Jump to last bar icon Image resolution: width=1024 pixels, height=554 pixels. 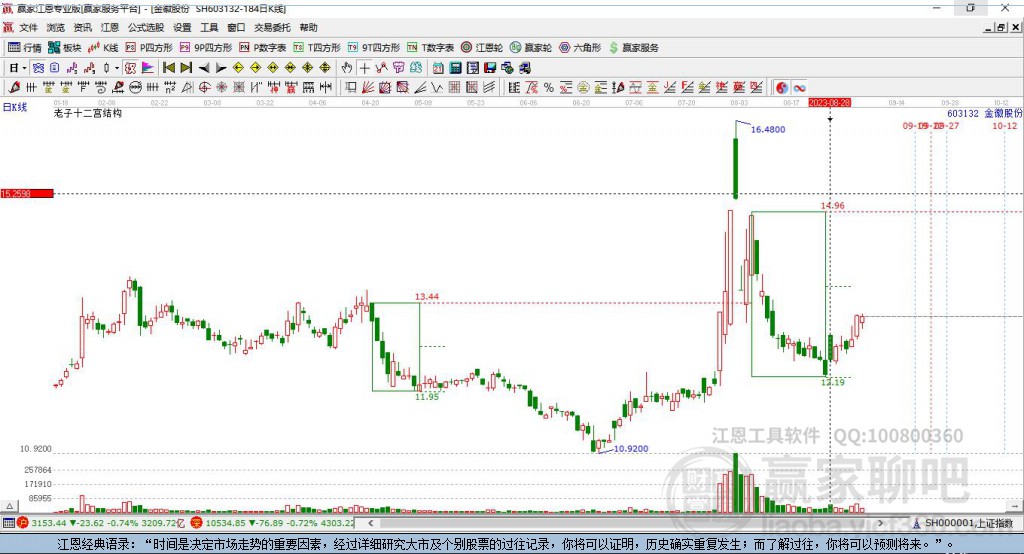tap(186, 68)
